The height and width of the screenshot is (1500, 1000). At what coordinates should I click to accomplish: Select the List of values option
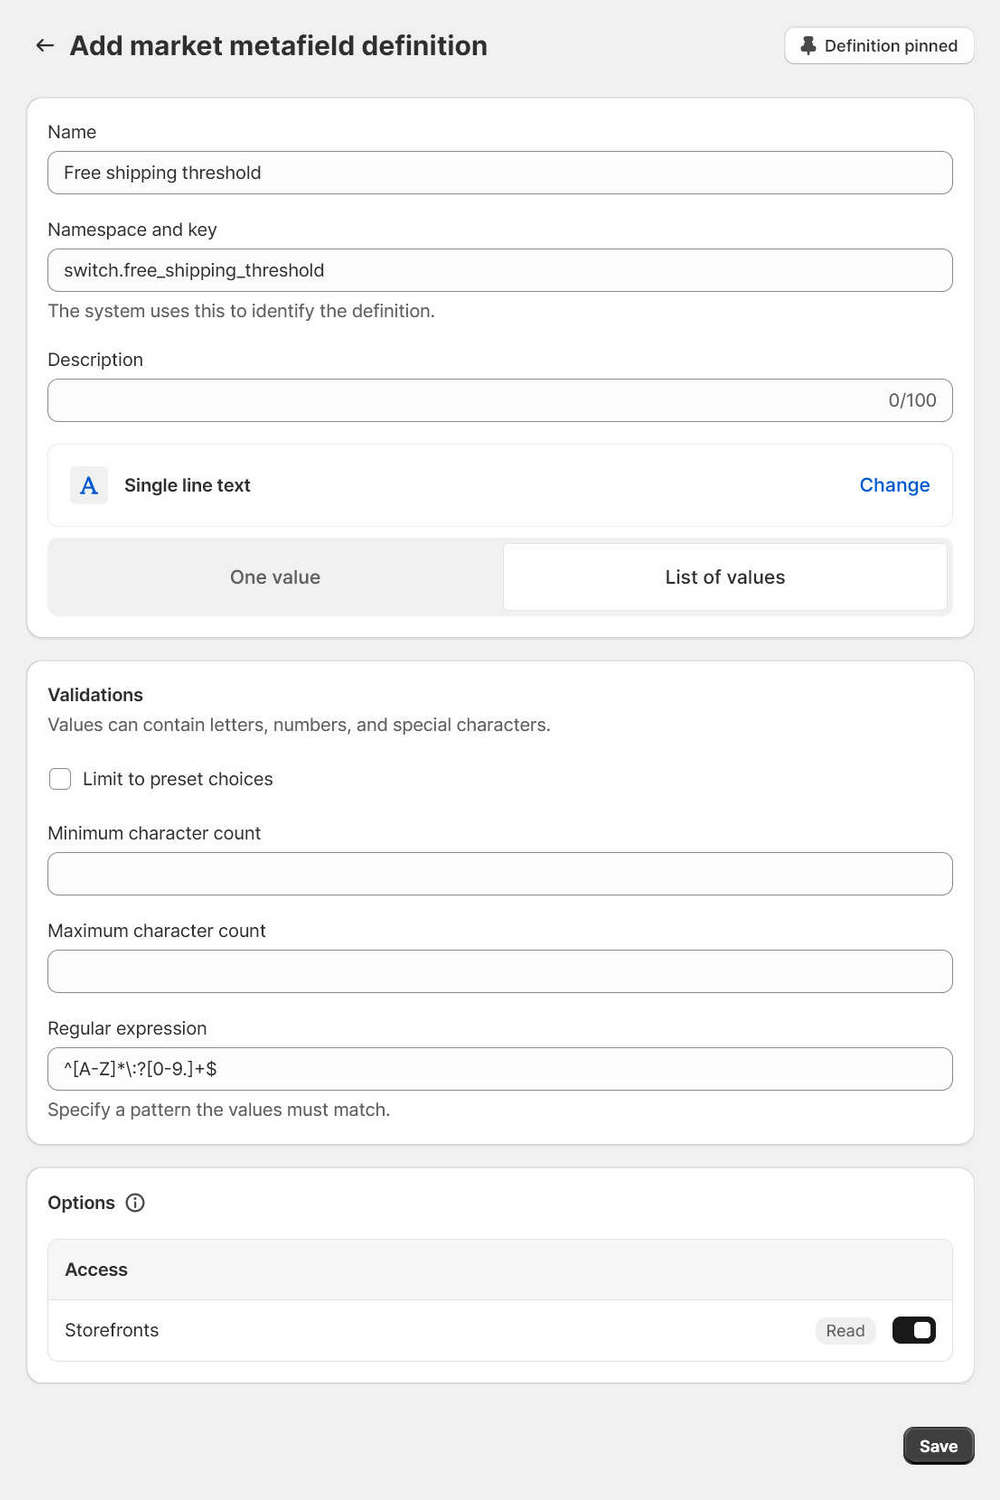pos(725,577)
